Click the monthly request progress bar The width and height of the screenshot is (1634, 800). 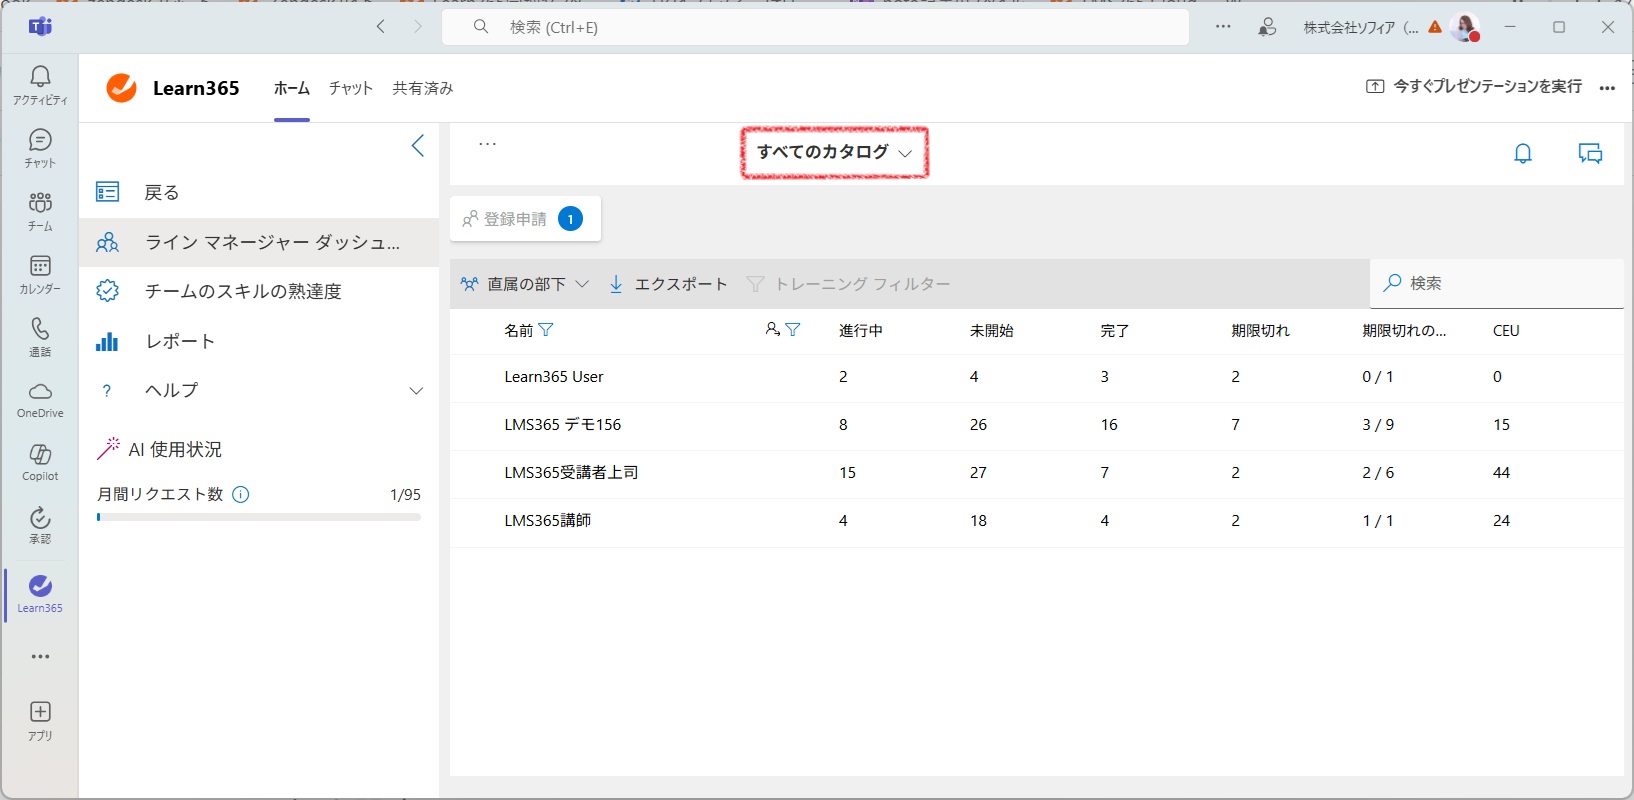[x=259, y=517]
